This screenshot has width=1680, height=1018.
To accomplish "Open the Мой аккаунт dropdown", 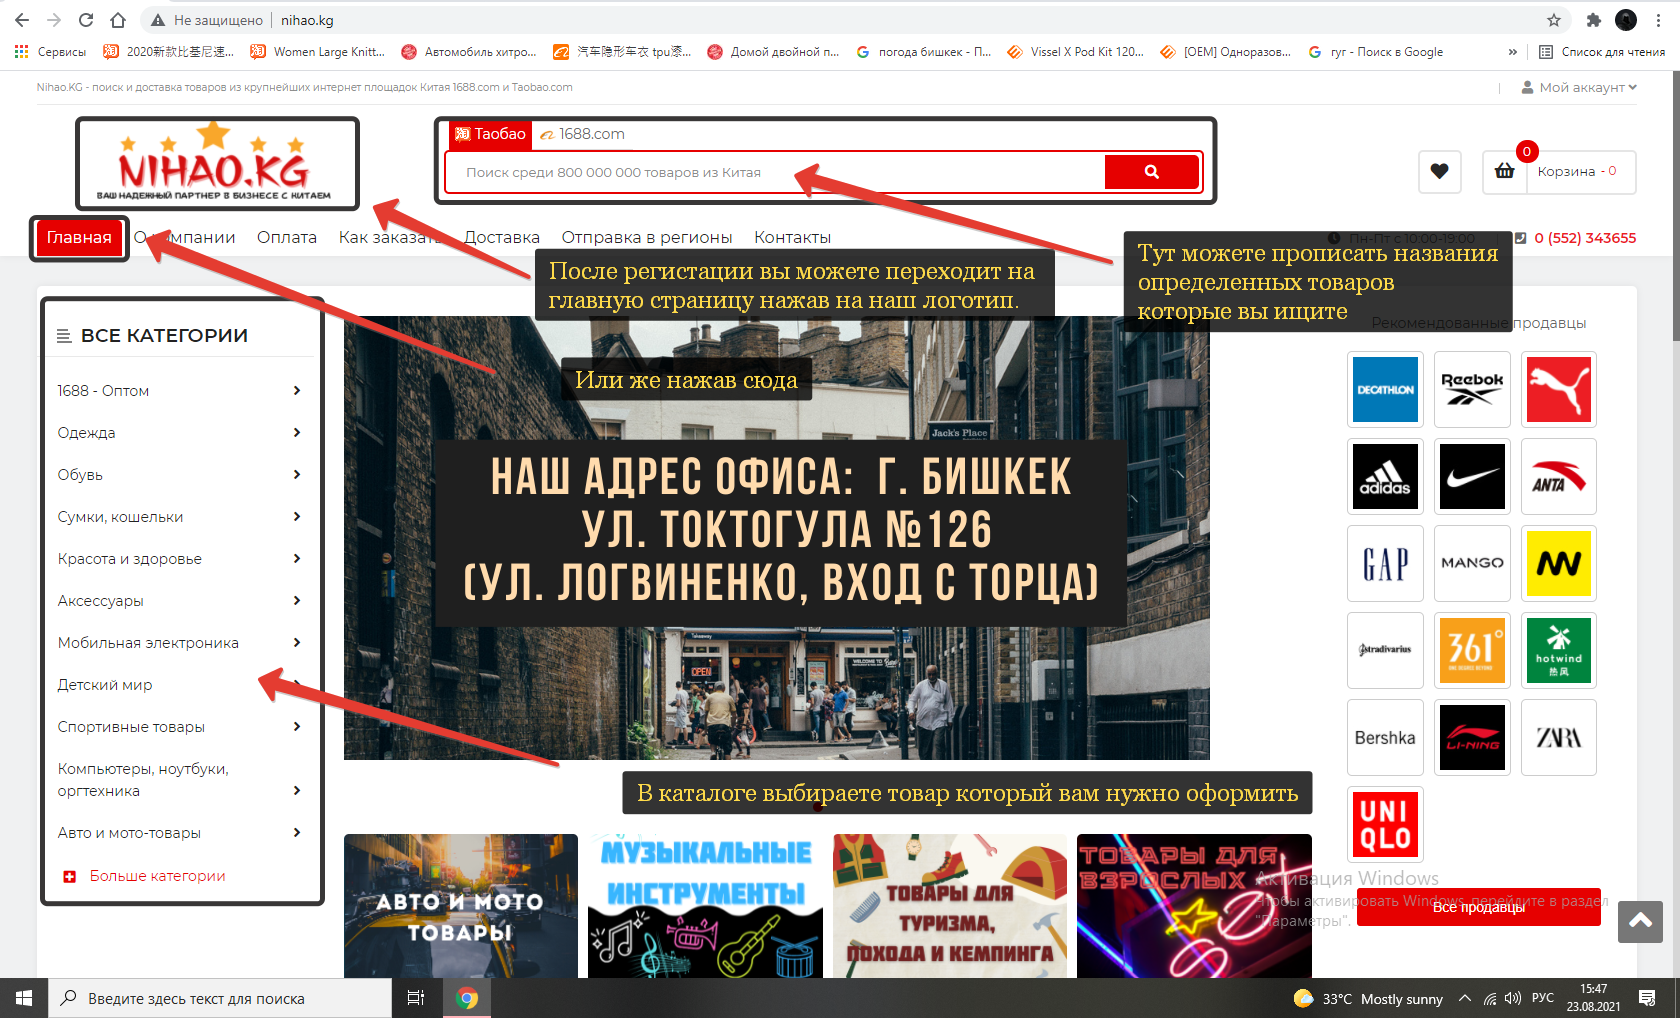I will (x=1579, y=87).
